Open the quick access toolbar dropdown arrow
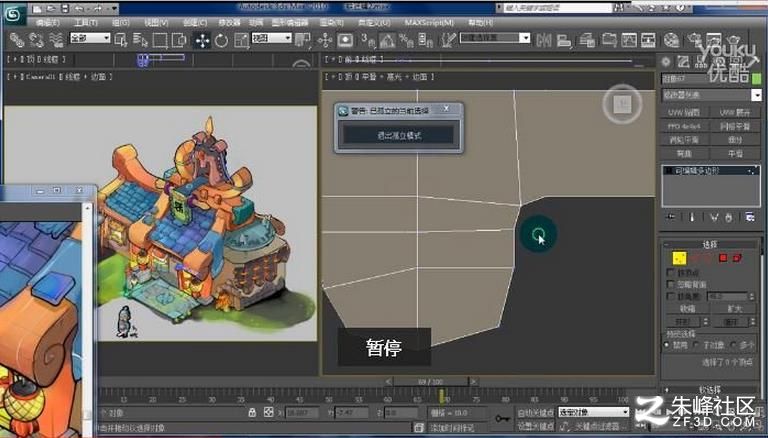768x438 pixels. [115, 8]
